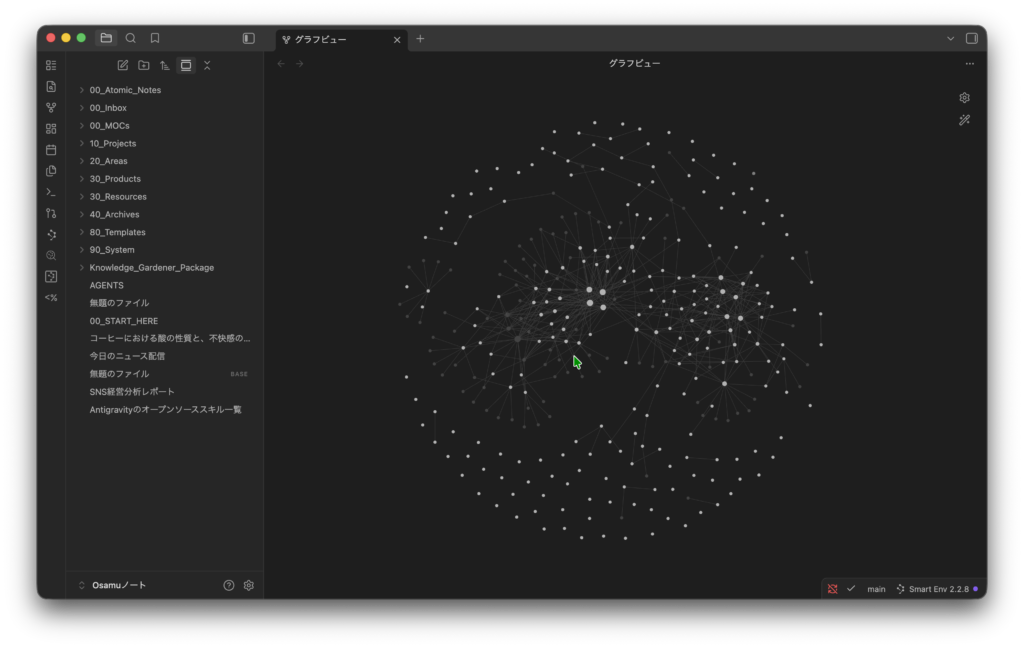
Task: Toggle auto-reveal current file button
Action: tap(186, 65)
